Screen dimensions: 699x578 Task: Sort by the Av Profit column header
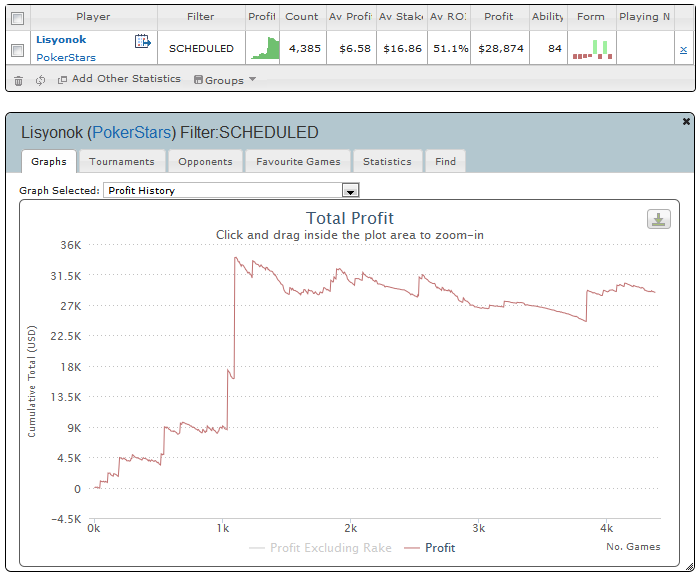[x=350, y=16]
